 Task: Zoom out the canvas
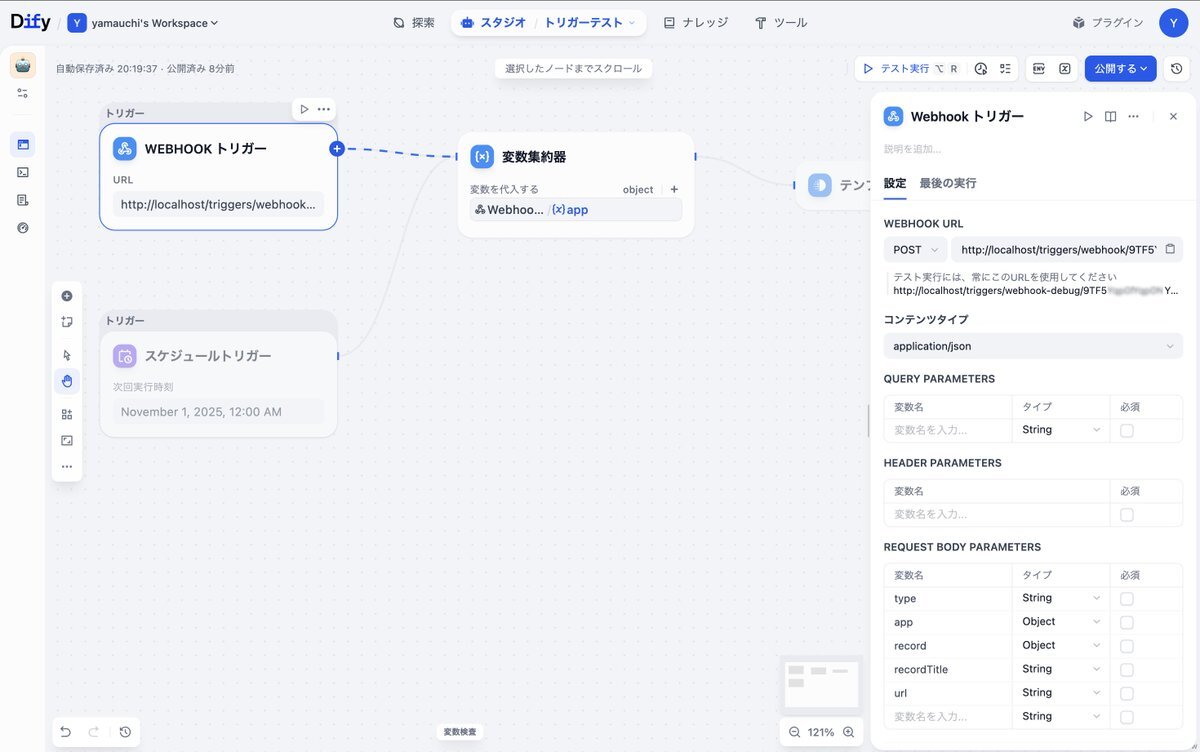(795, 732)
